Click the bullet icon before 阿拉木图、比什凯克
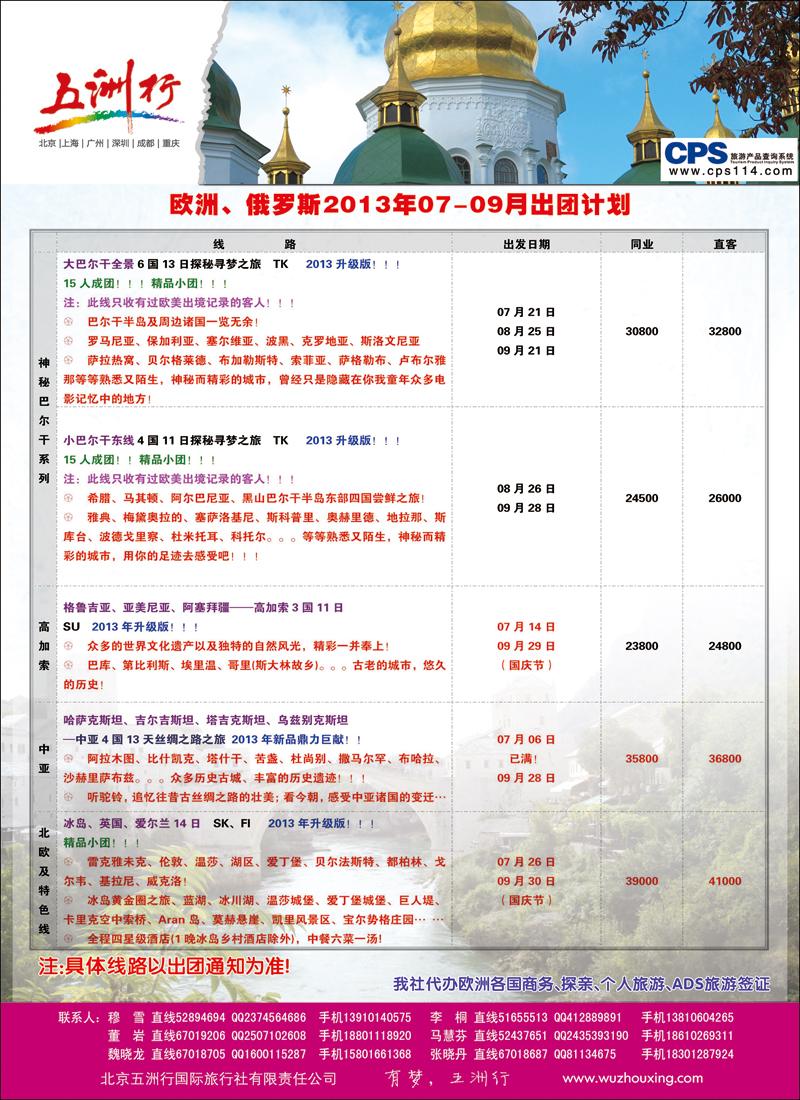 tap(69, 759)
